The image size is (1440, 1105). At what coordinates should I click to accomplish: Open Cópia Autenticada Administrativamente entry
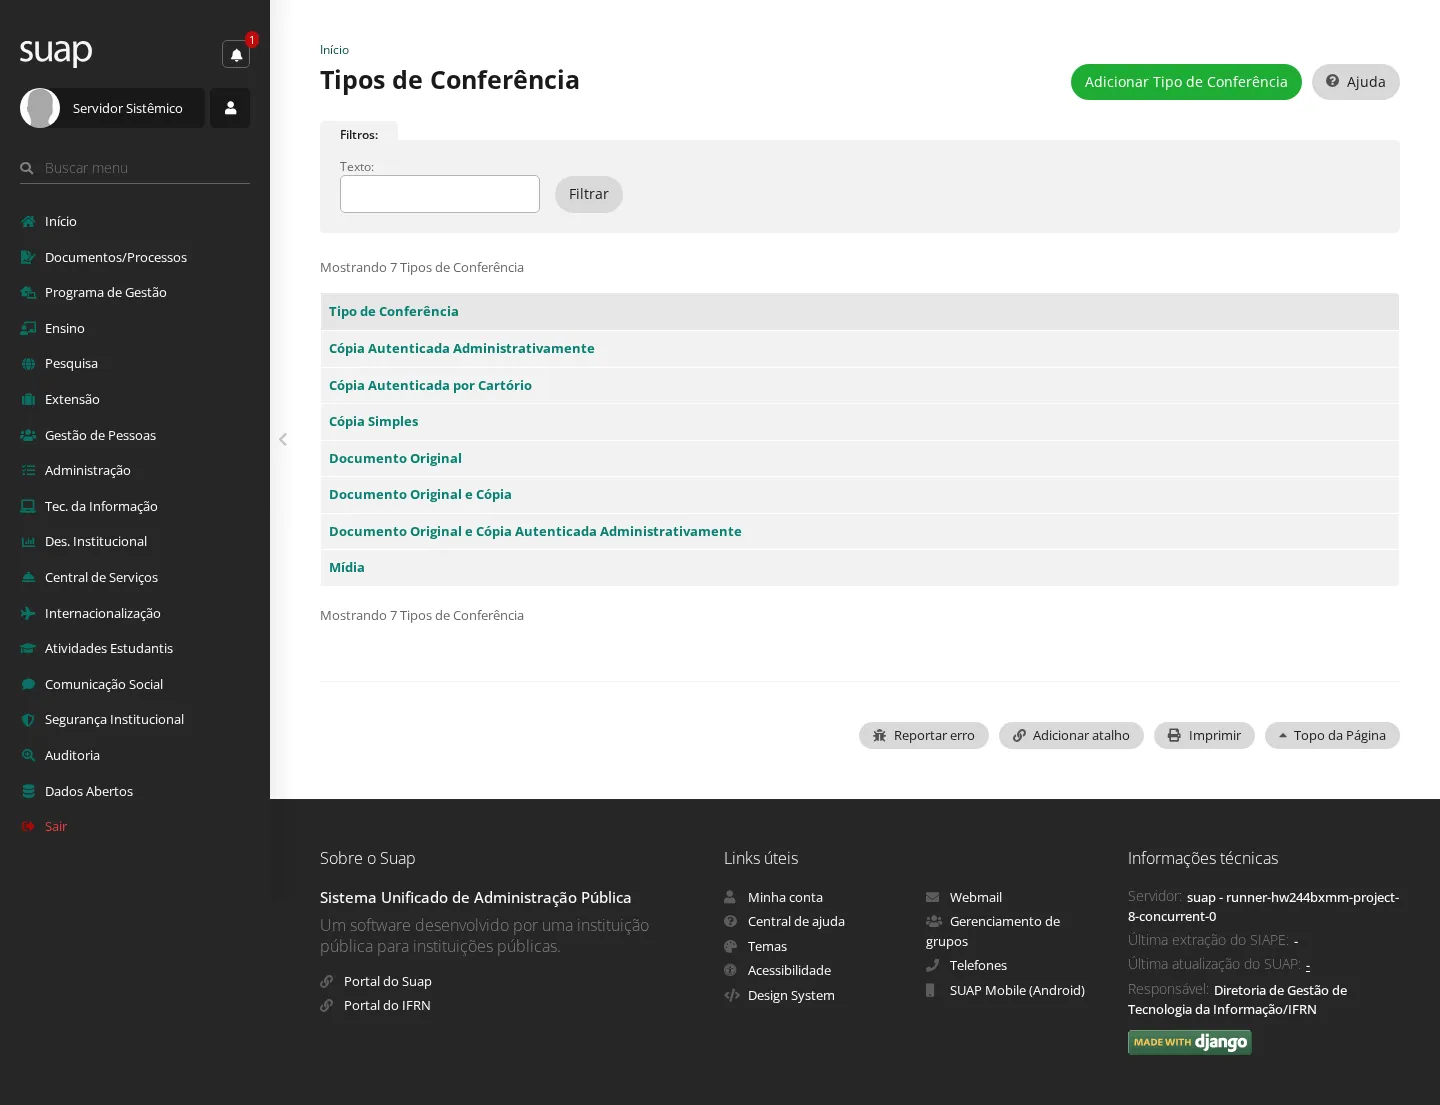pos(462,348)
